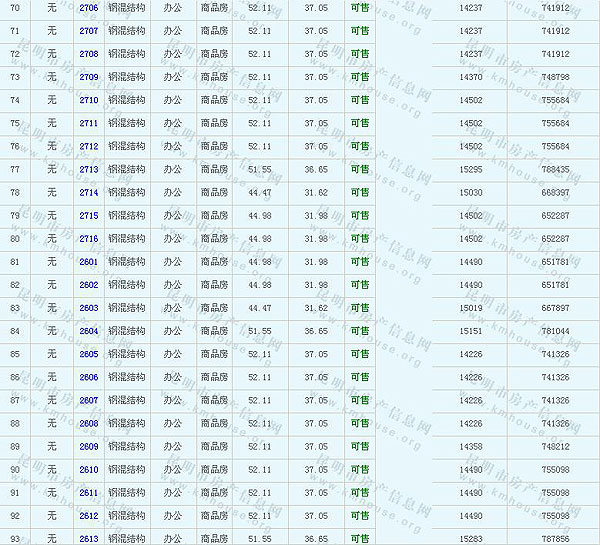Select room 2711 link
Viewport: 600px width, 545px height.
[x=89, y=123]
